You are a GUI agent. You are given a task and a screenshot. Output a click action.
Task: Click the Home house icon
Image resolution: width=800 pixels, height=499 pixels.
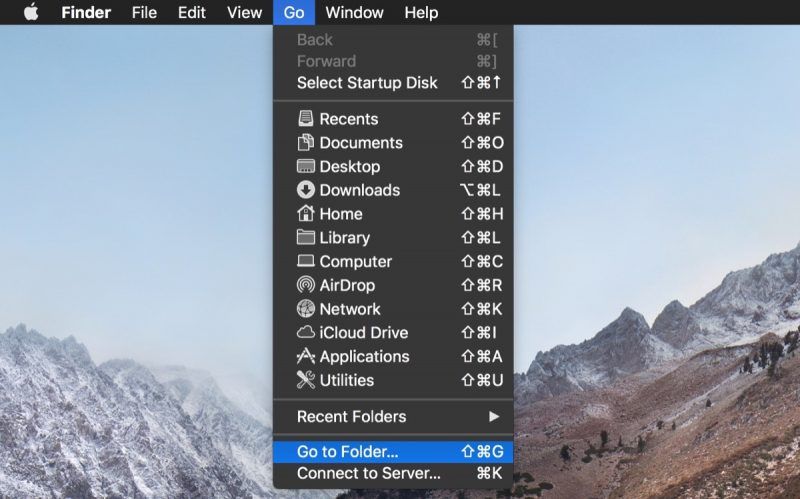pos(306,214)
